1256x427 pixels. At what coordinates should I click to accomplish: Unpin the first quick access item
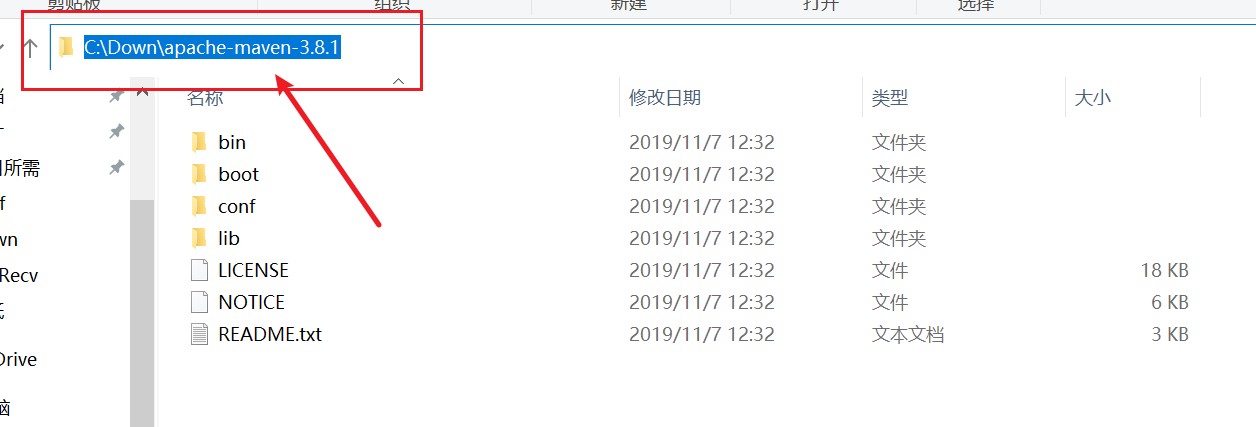click(116, 97)
